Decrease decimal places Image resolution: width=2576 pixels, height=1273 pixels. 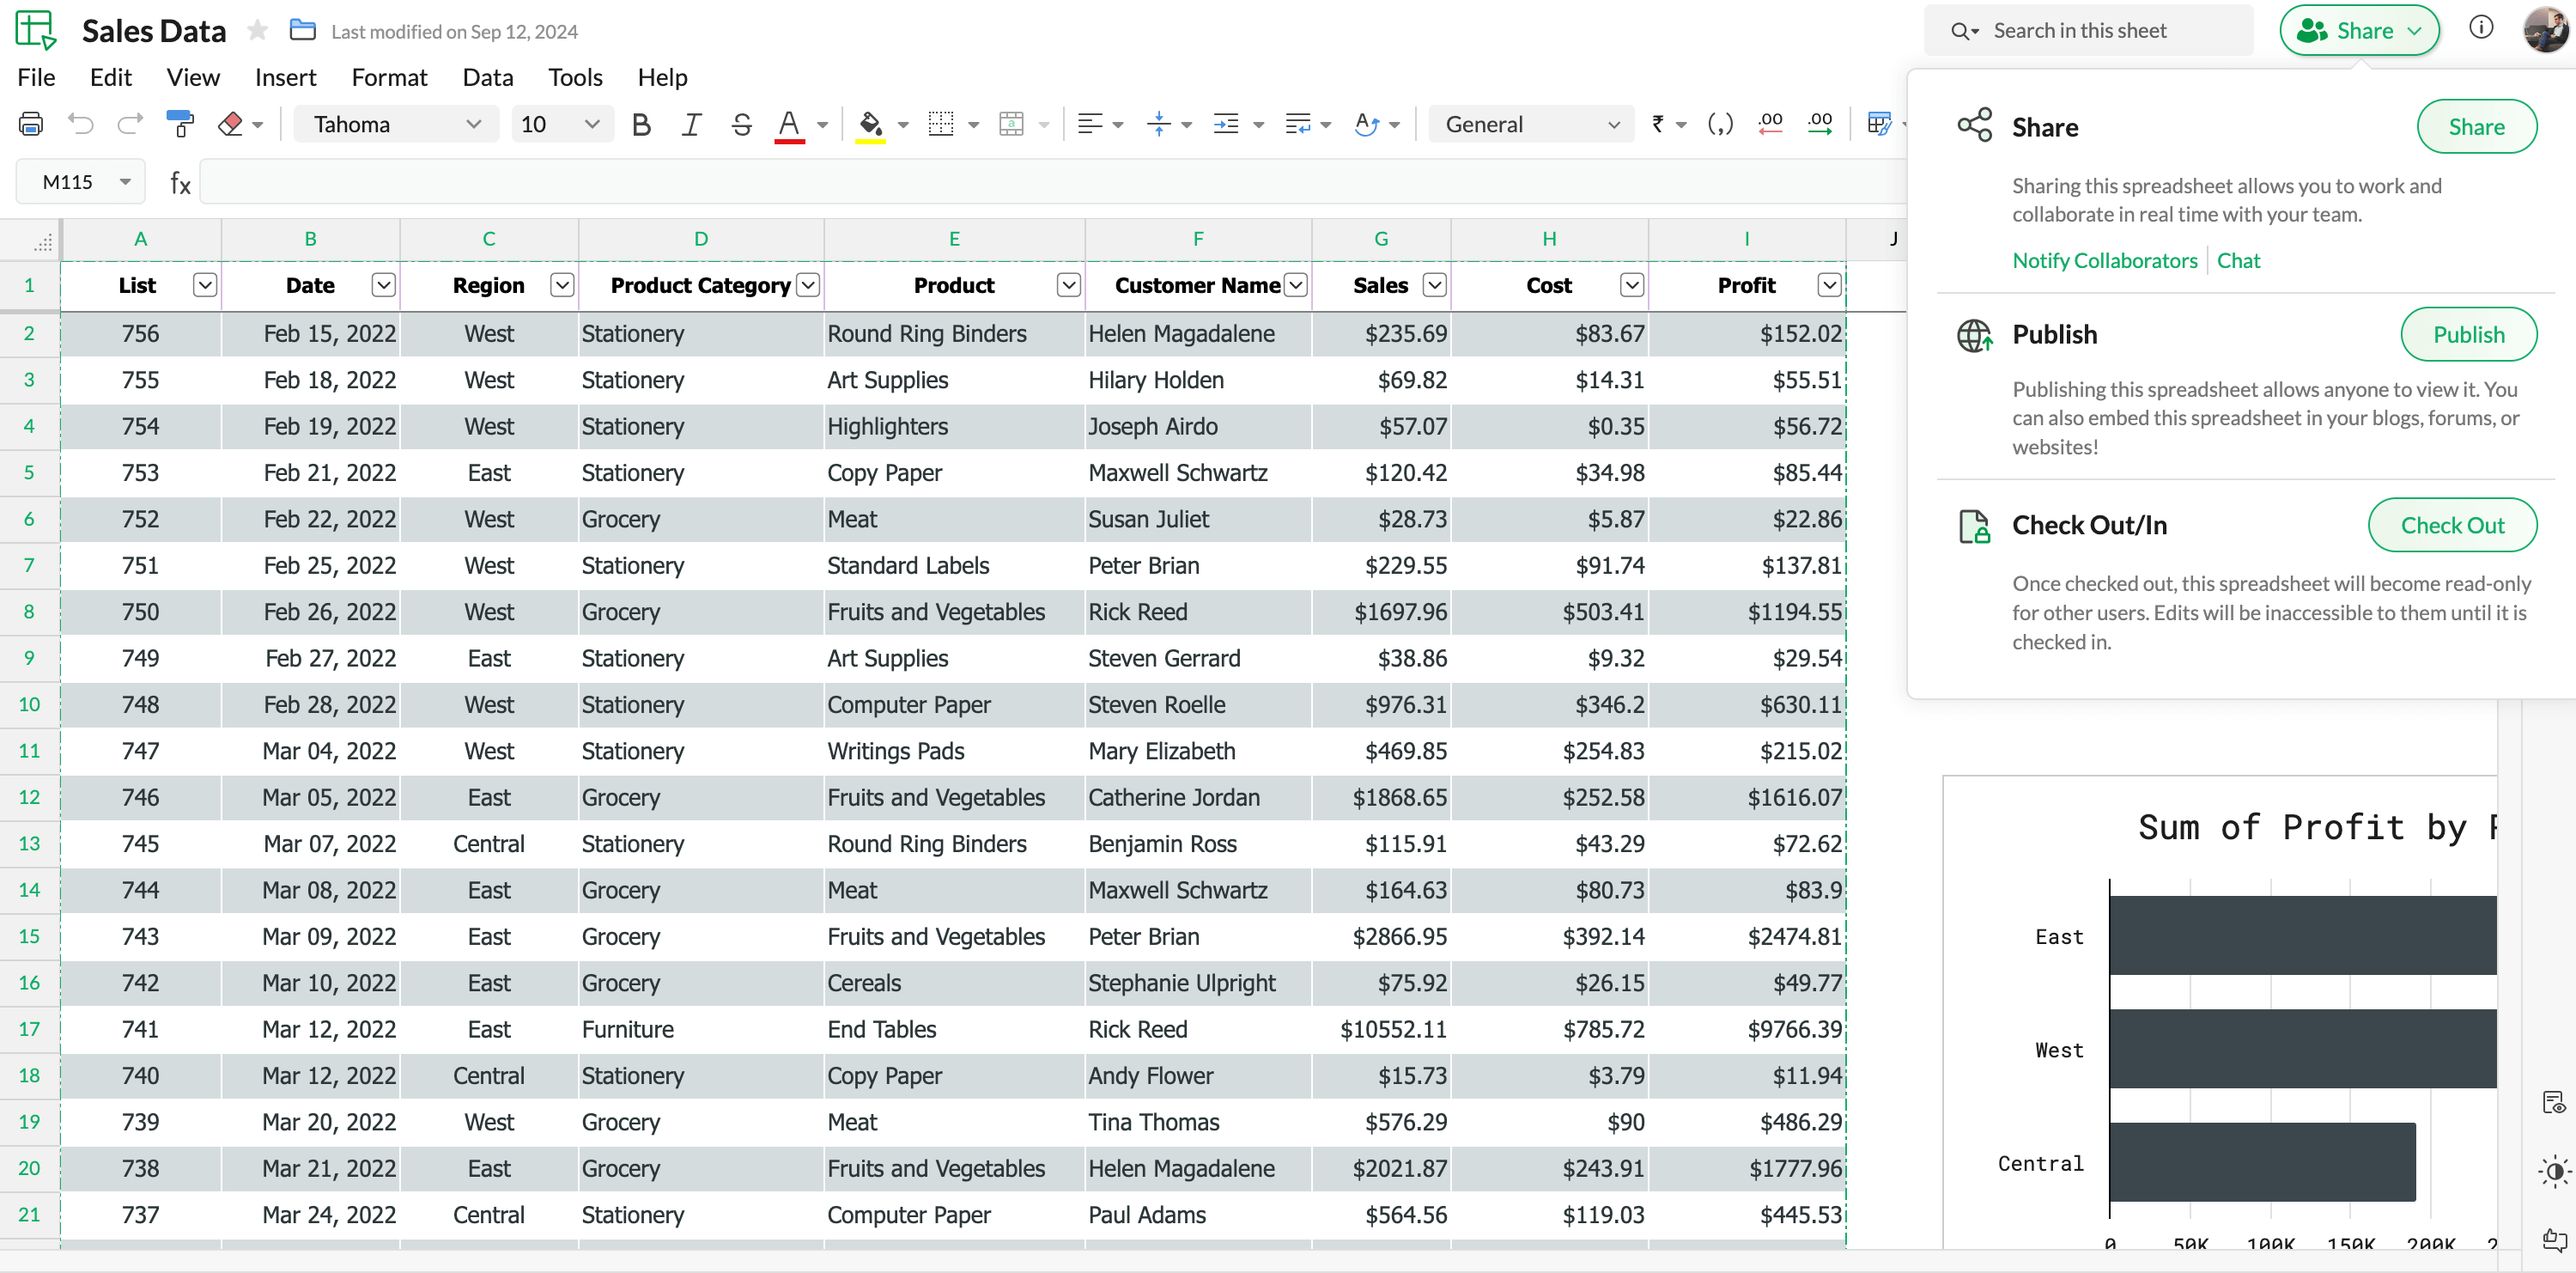(1770, 123)
